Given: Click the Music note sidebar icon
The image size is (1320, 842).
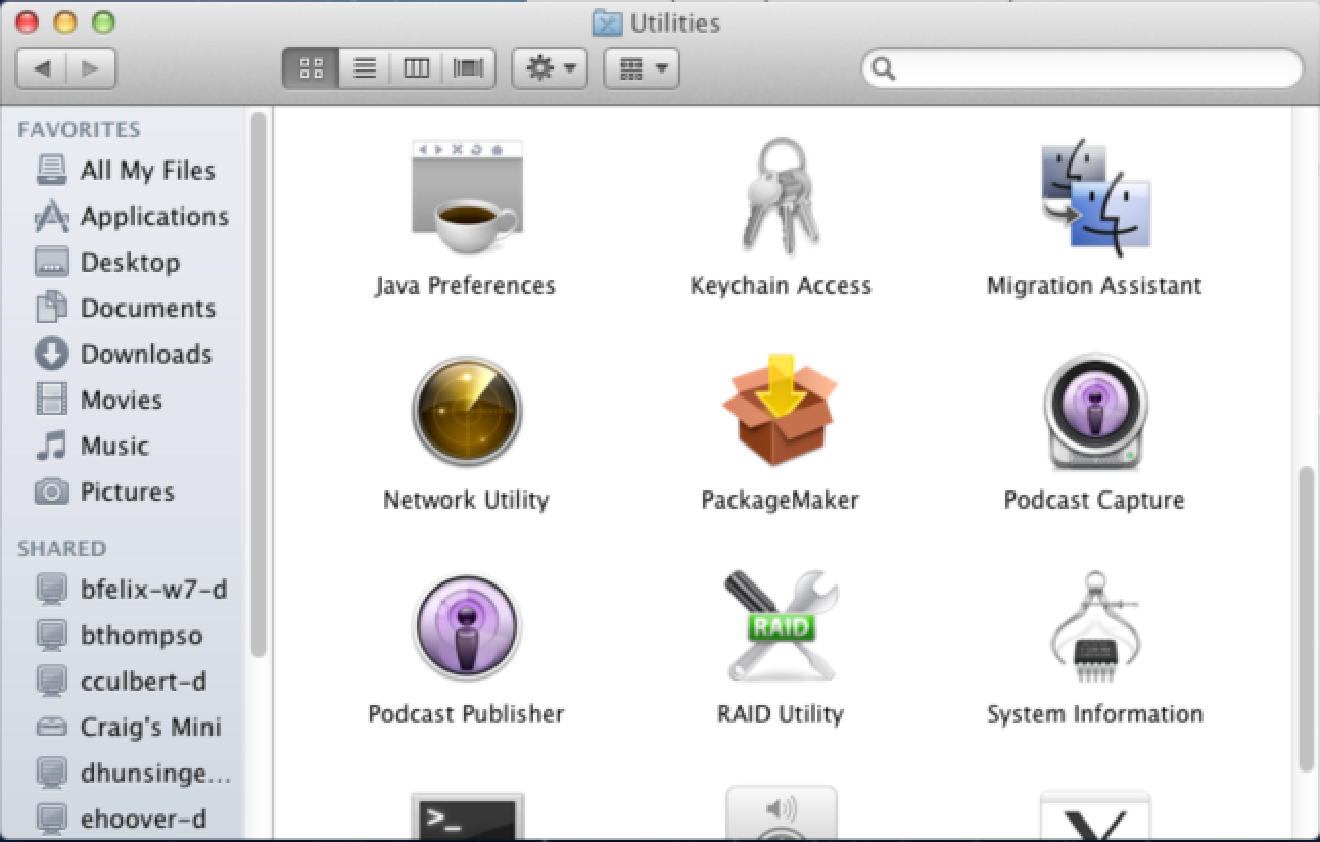Looking at the screenshot, I should [52, 446].
